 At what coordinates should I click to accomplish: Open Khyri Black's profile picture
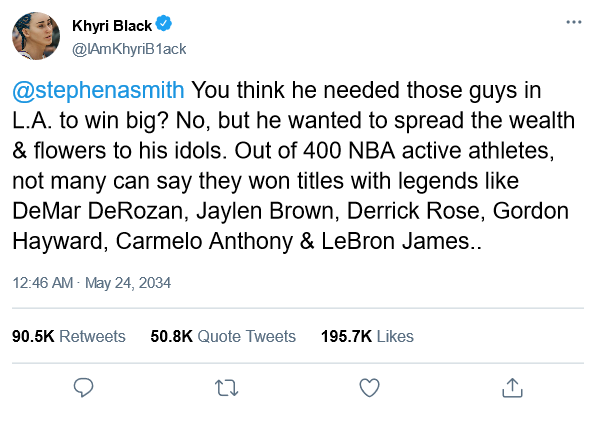click(x=36, y=36)
